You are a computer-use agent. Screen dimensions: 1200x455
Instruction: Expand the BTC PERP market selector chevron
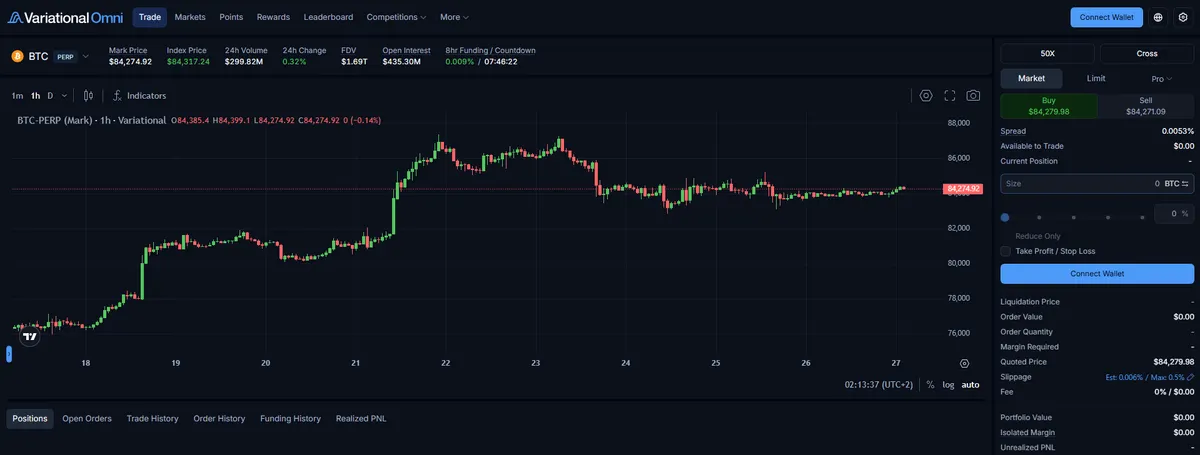pos(86,56)
